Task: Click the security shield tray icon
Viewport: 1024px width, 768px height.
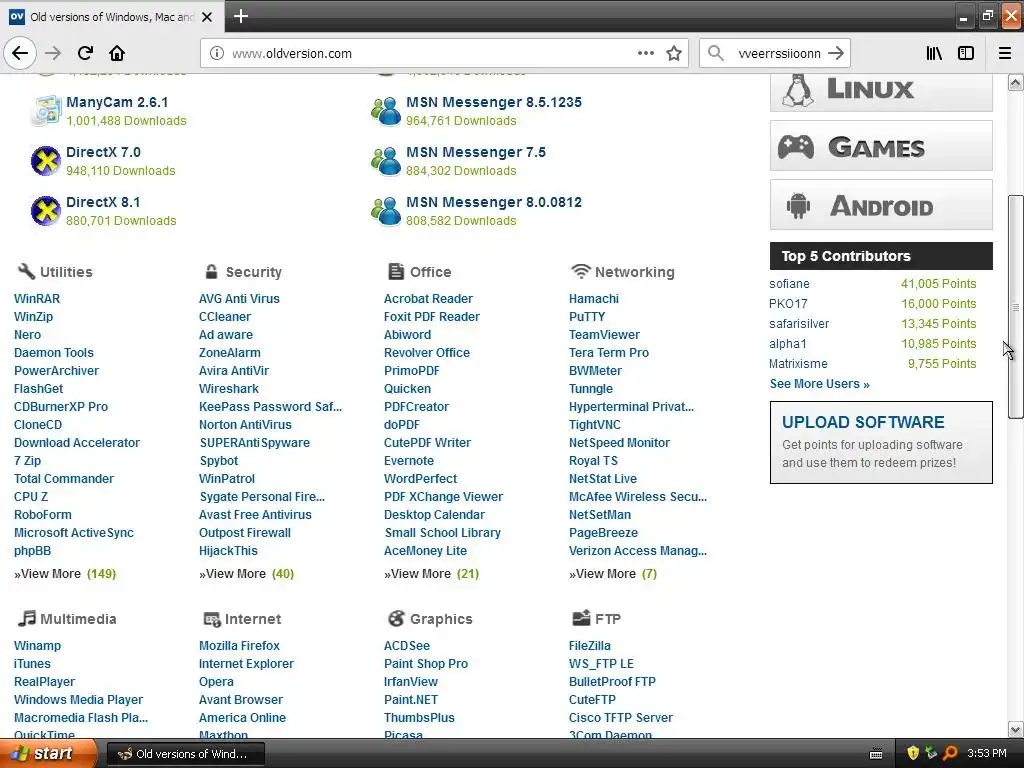Action: tap(913, 753)
